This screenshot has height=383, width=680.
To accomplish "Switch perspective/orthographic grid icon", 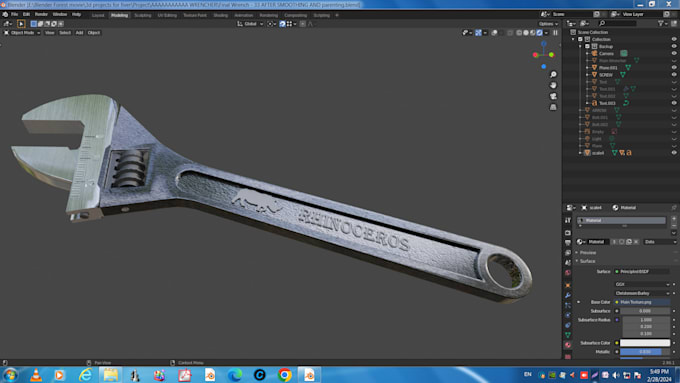I will tap(553, 107).
